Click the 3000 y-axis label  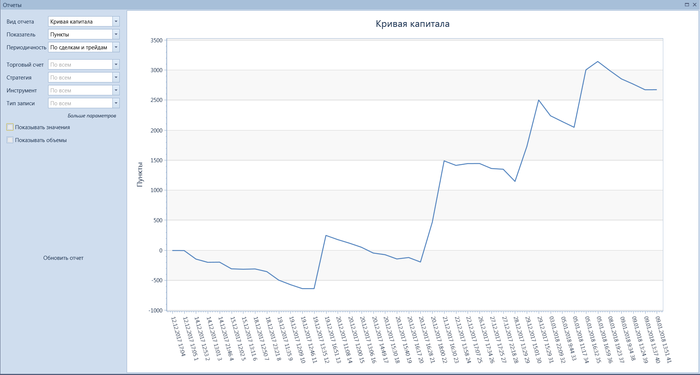(x=157, y=70)
